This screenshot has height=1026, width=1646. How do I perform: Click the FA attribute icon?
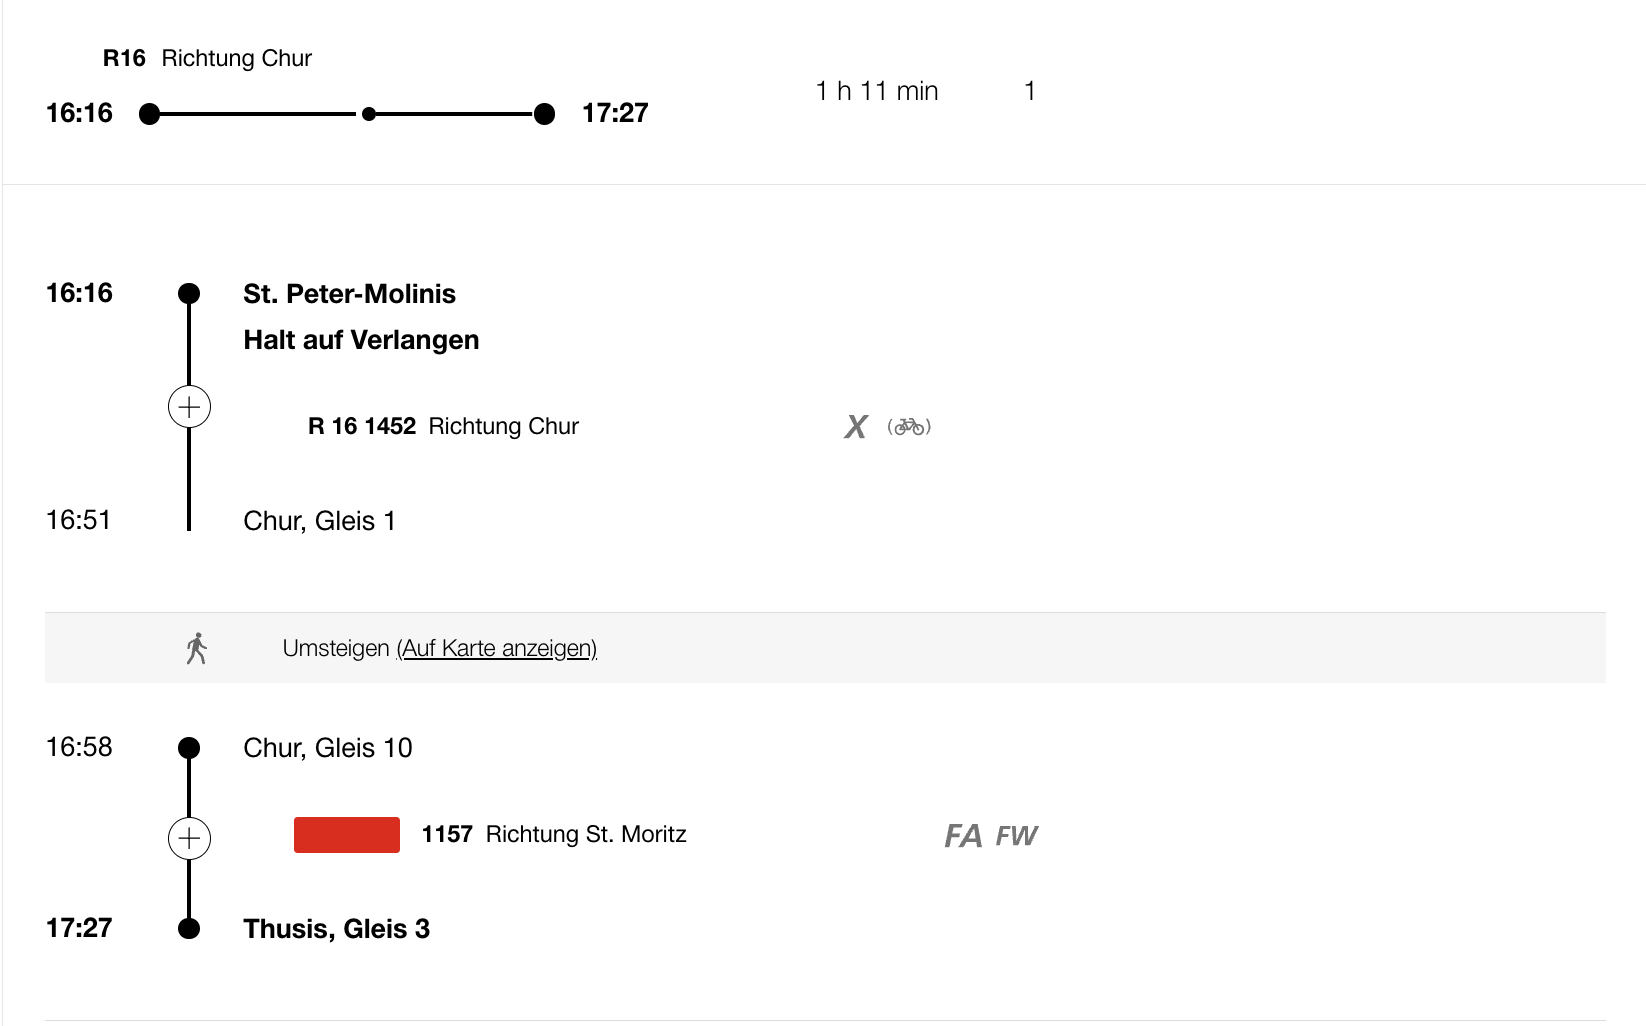click(x=963, y=836)
